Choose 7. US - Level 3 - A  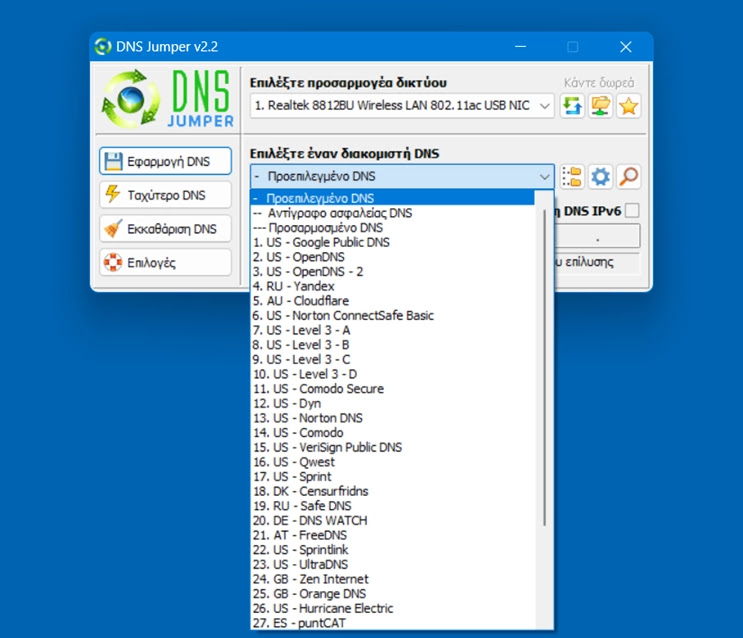[392, 330]
